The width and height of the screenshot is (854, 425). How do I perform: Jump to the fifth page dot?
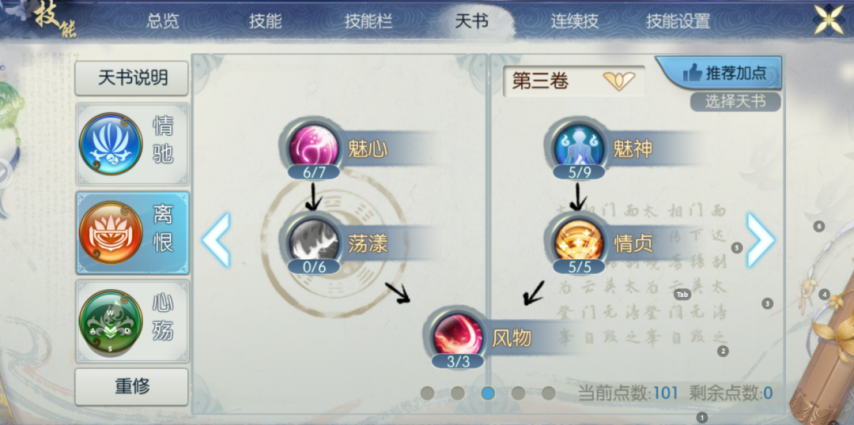pos(548,393)
